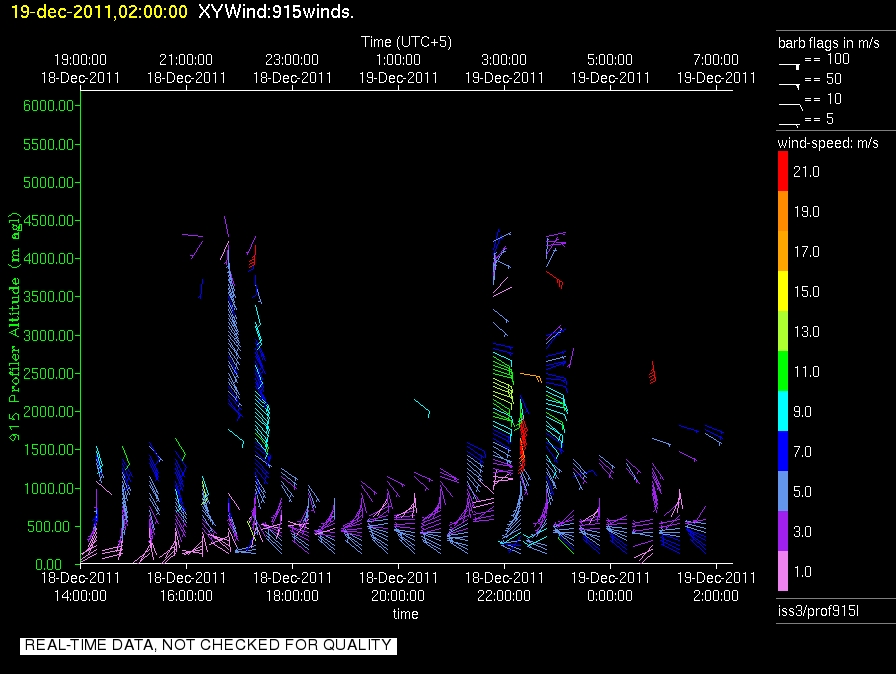Click the 'Time (UTC+5)' axis label
This screenshot has height=674, width=896.
click(x=406, y=42)
